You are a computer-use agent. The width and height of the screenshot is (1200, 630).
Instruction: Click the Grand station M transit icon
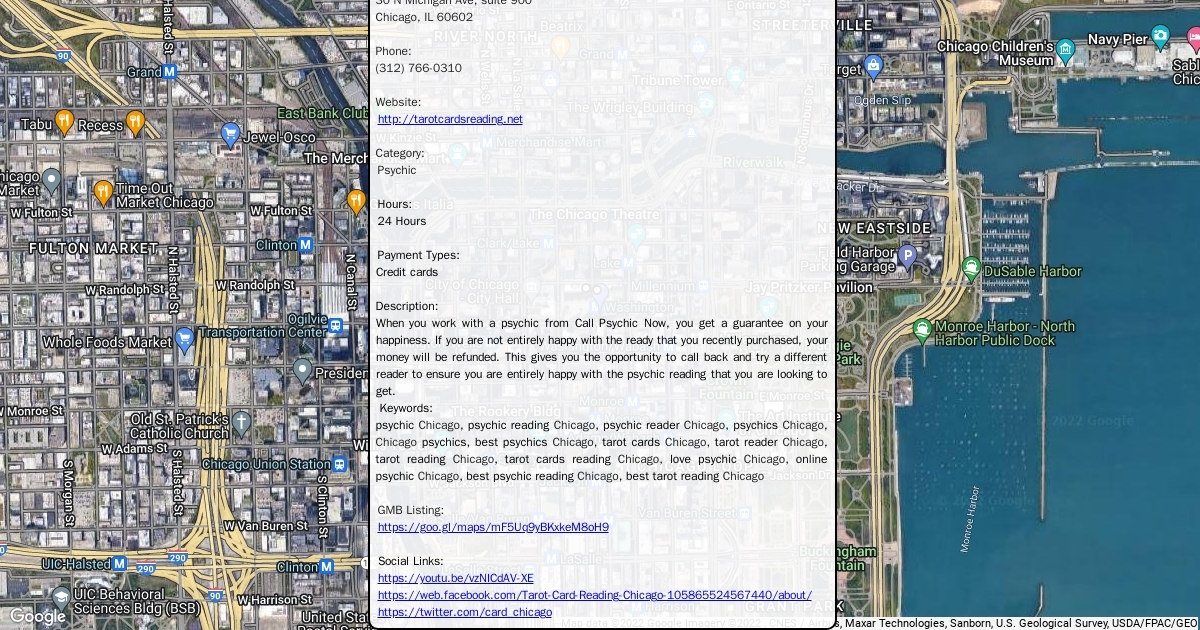coord(170,72)
